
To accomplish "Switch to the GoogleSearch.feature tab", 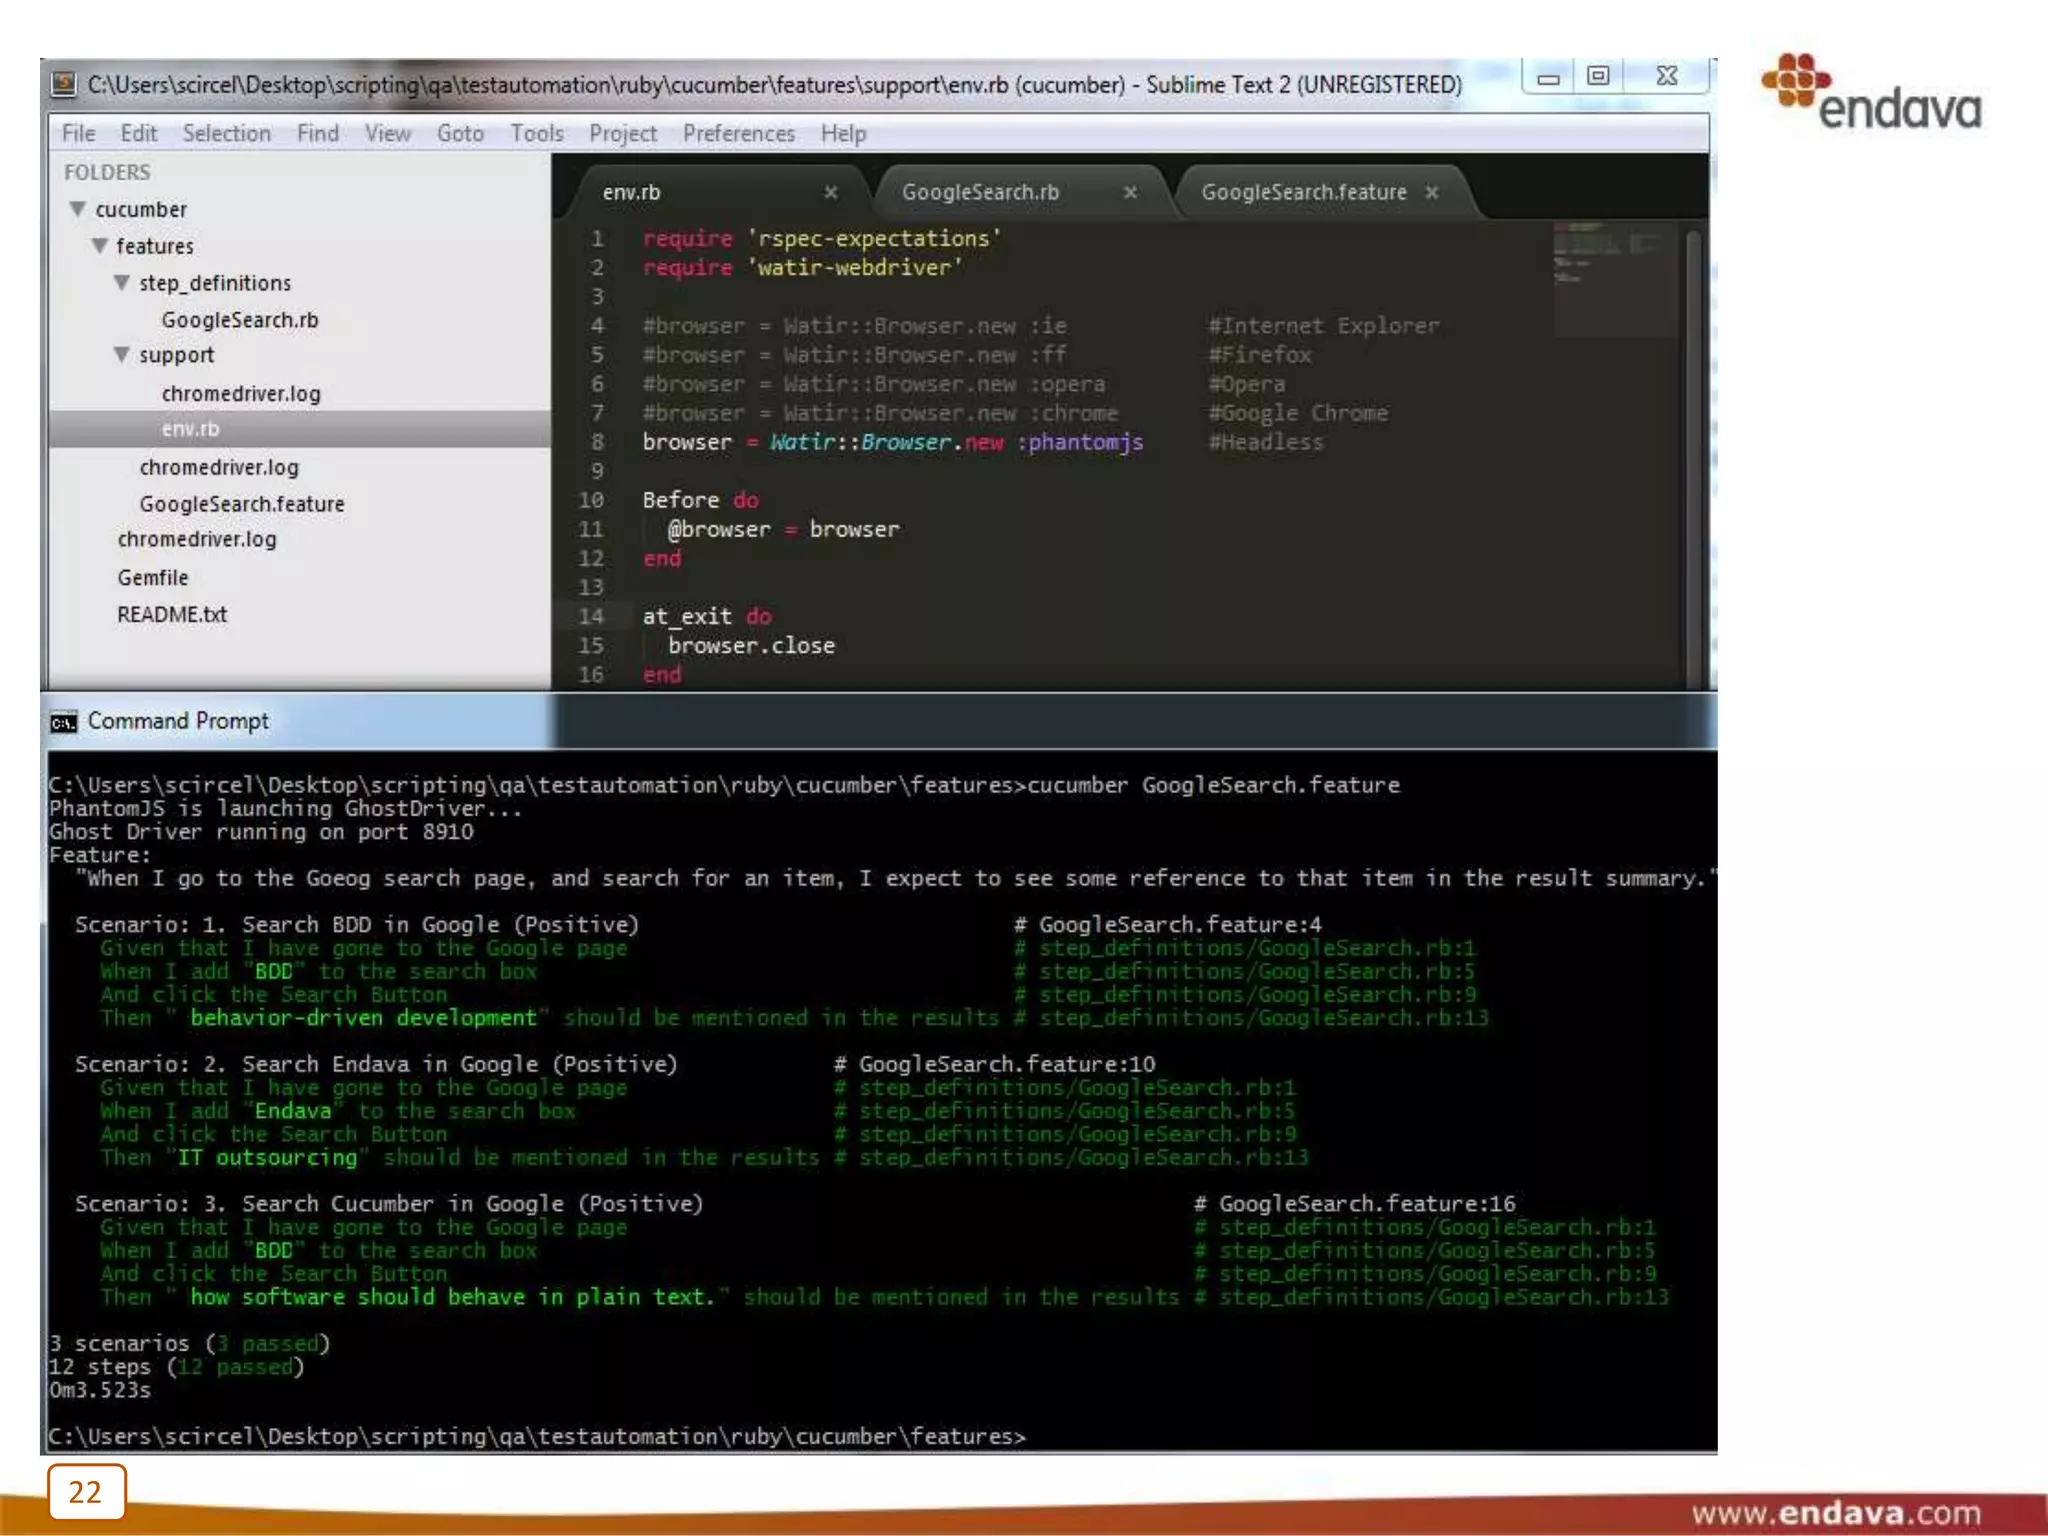I will coord(1303,192).
